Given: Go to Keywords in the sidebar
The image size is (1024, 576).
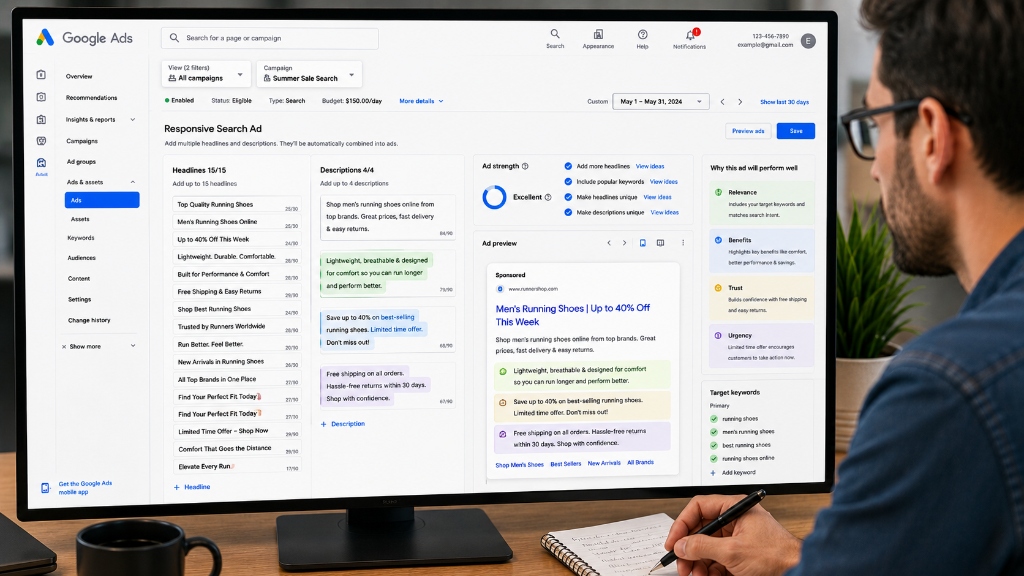Looking at the screenshot, I should coord(81,238).
